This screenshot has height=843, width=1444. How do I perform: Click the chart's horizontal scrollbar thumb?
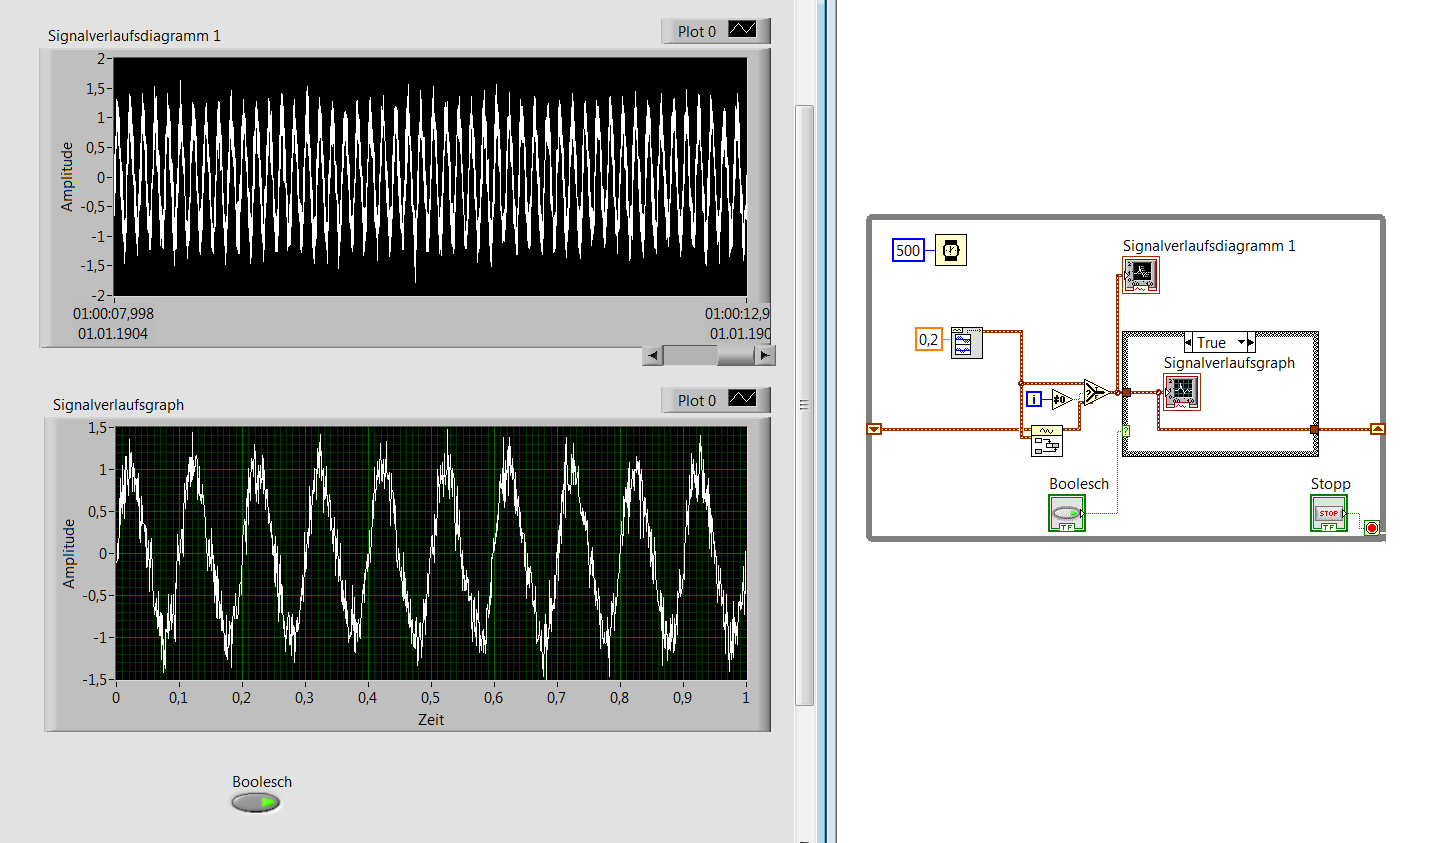tap(690, 355)
